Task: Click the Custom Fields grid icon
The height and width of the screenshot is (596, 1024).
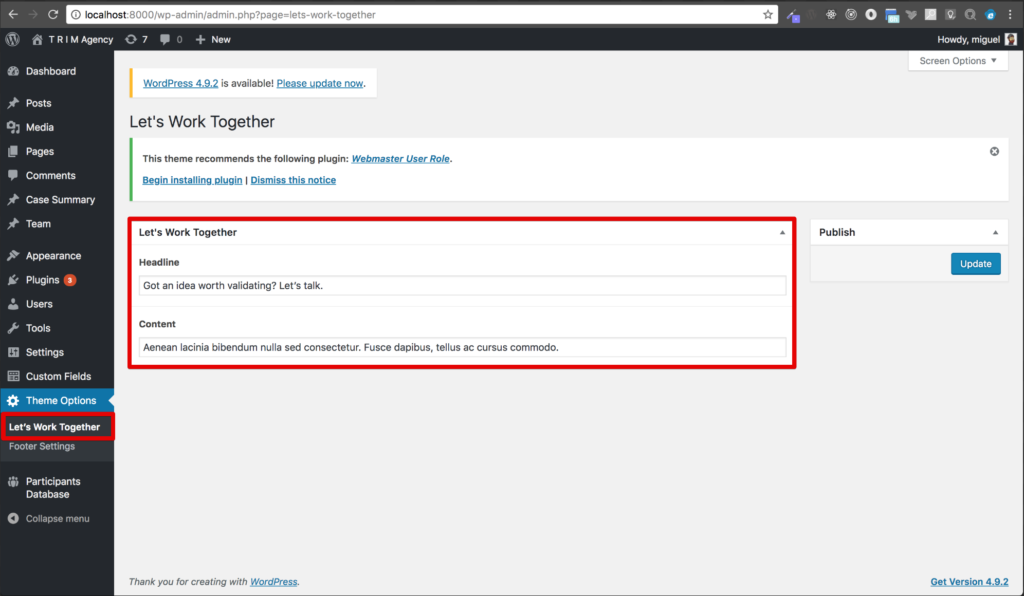Action: pyautogui.click(x=13, y=377)
